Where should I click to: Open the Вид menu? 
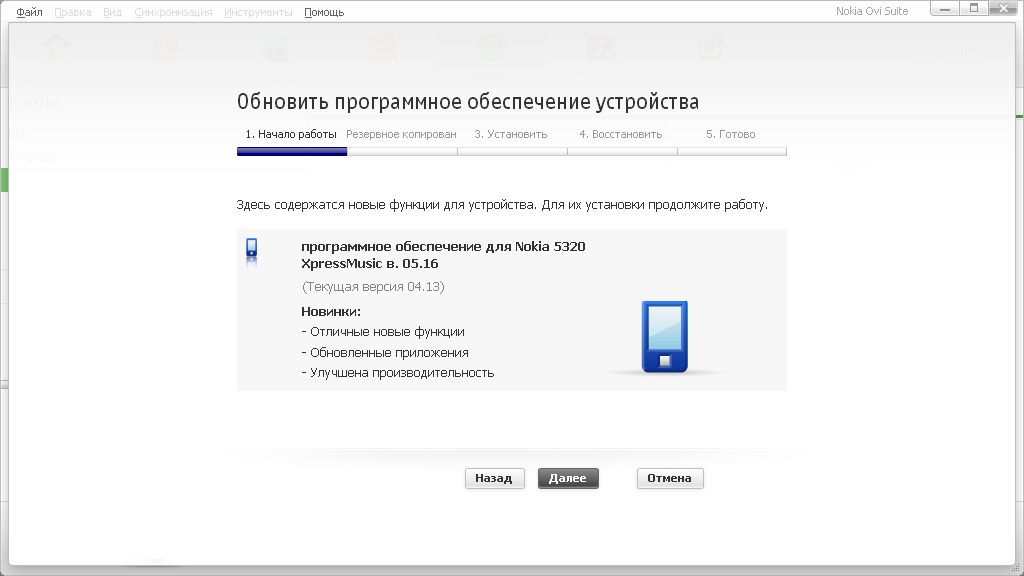coord(112,12)
